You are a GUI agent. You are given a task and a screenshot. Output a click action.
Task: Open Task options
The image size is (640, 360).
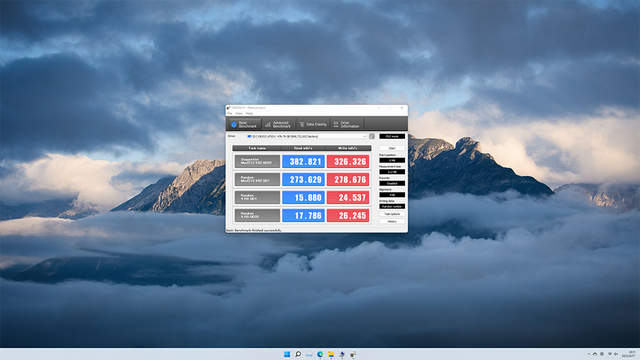[x=392, y=214]
